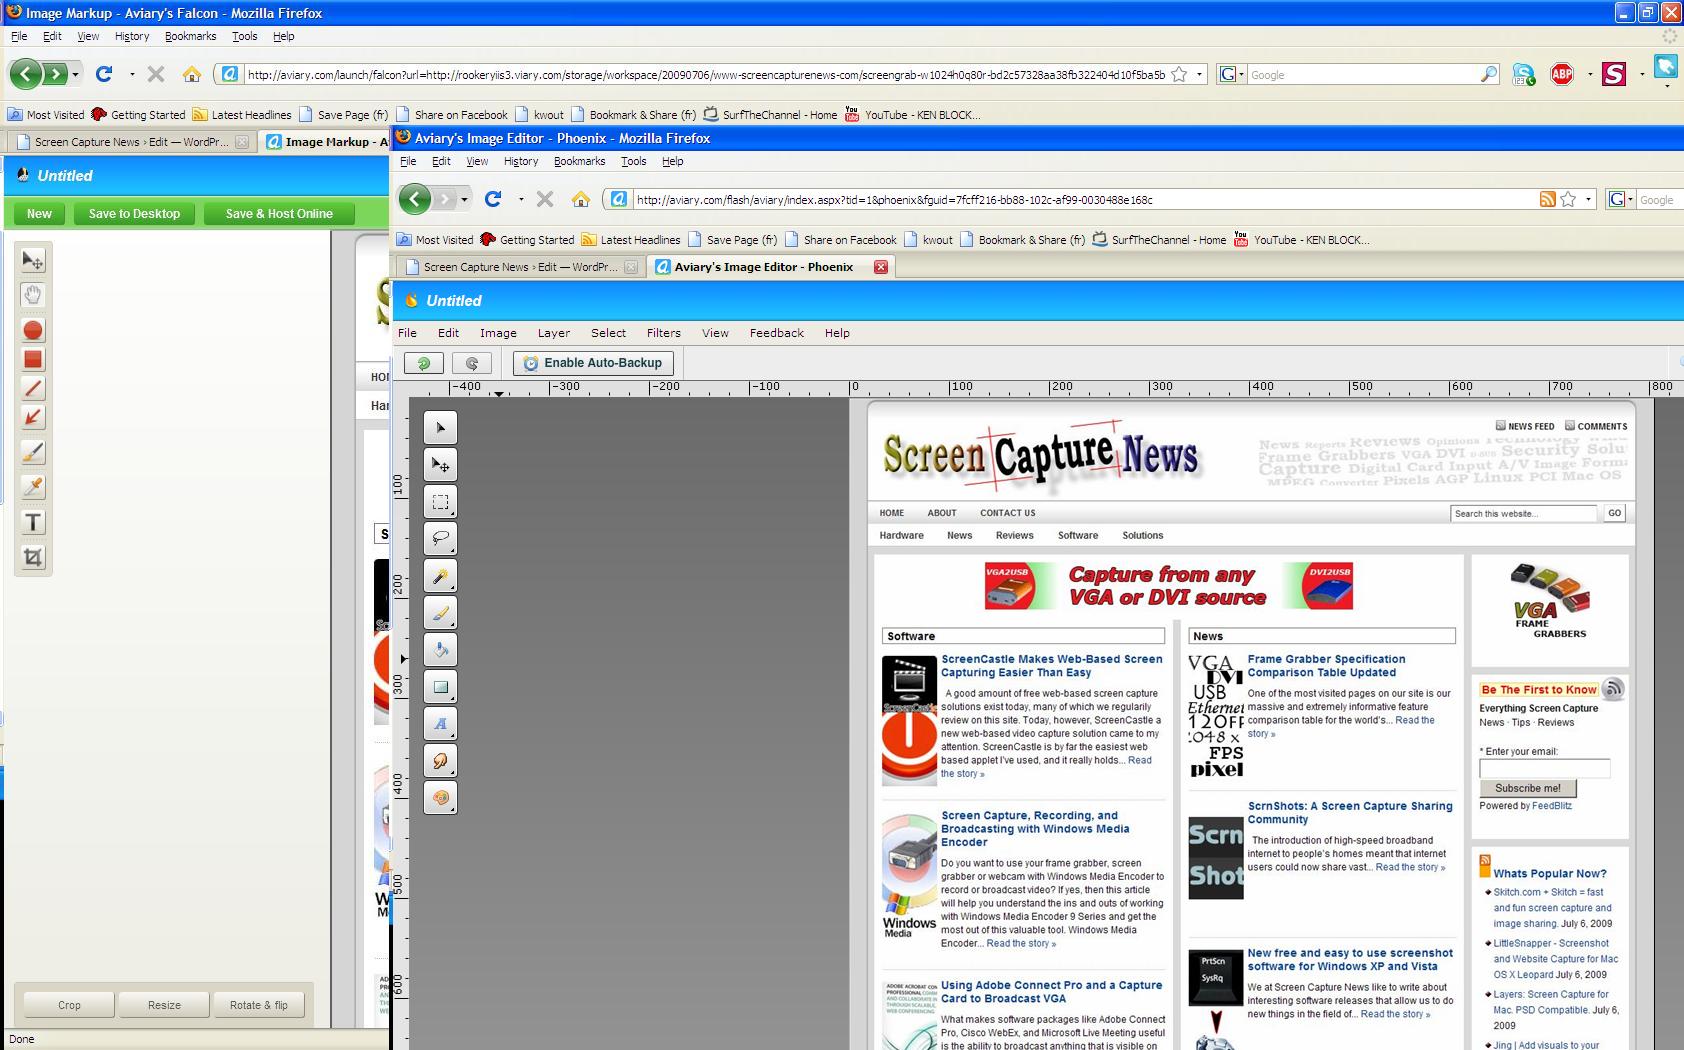Viewport: 1684px width, 1050px height.
Task: Select the eyedropper tool in Falcon
Action: click(x=33, y=487)
